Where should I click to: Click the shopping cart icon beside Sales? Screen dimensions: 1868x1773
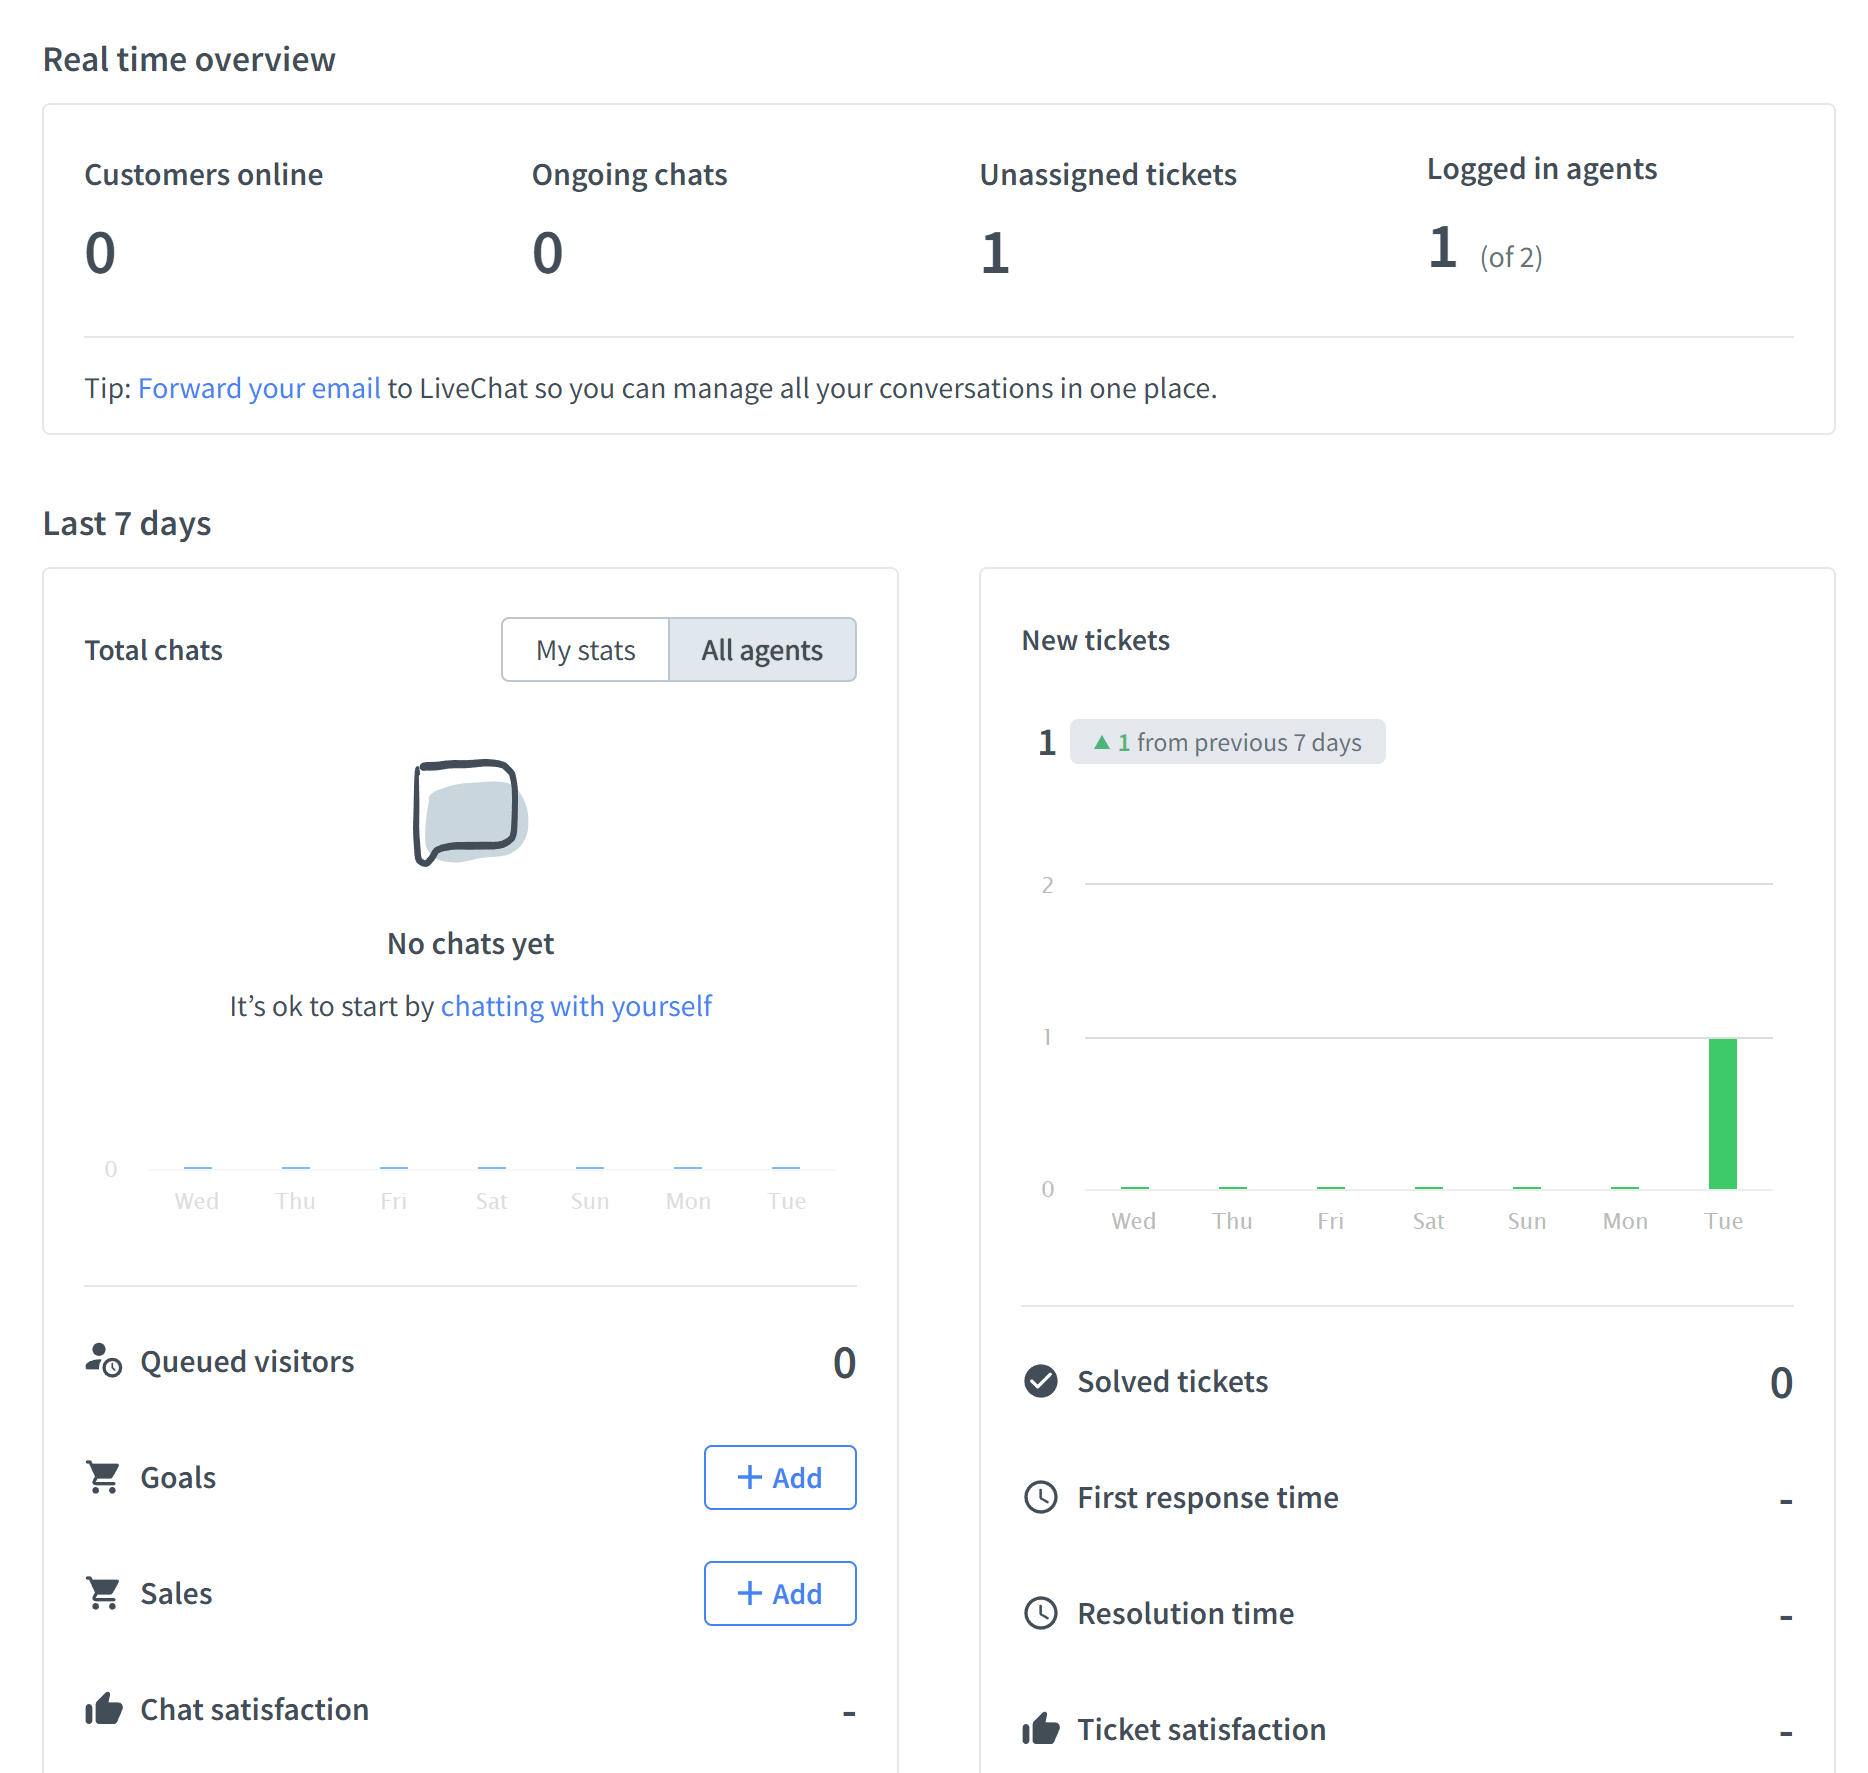102,1593
